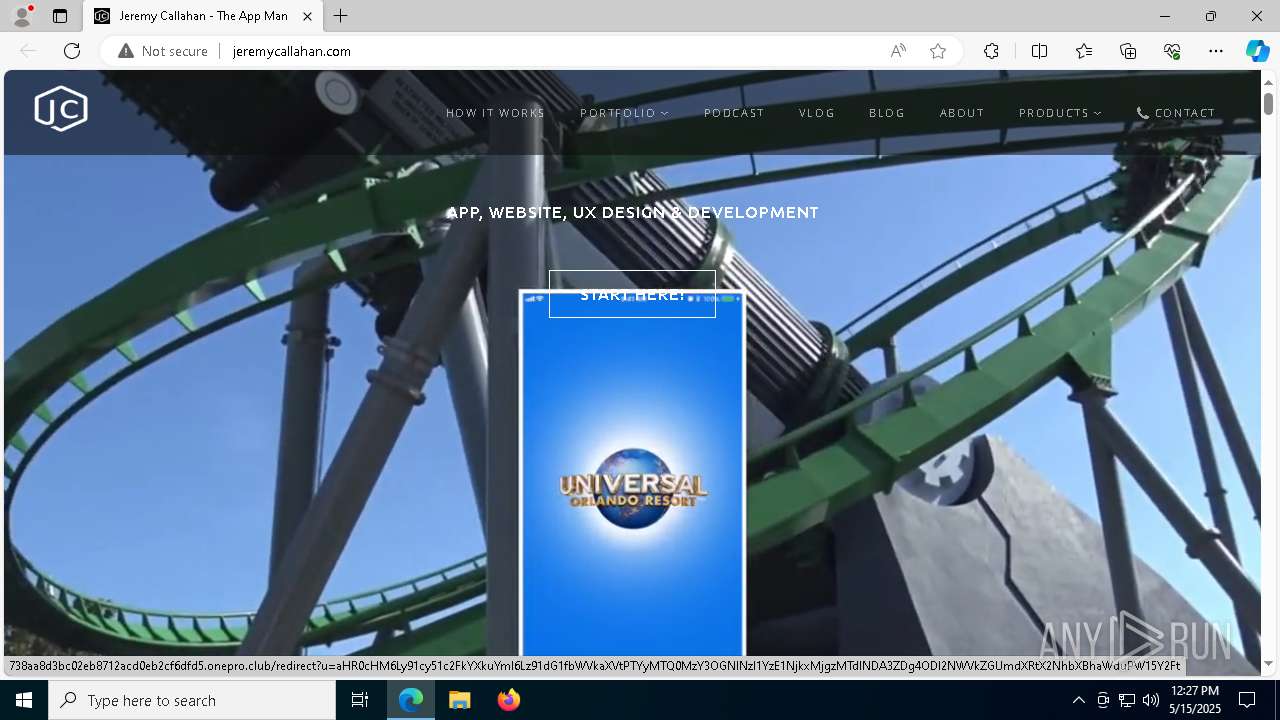
Task: Open the Collections icon
Action: [1128, 51]
